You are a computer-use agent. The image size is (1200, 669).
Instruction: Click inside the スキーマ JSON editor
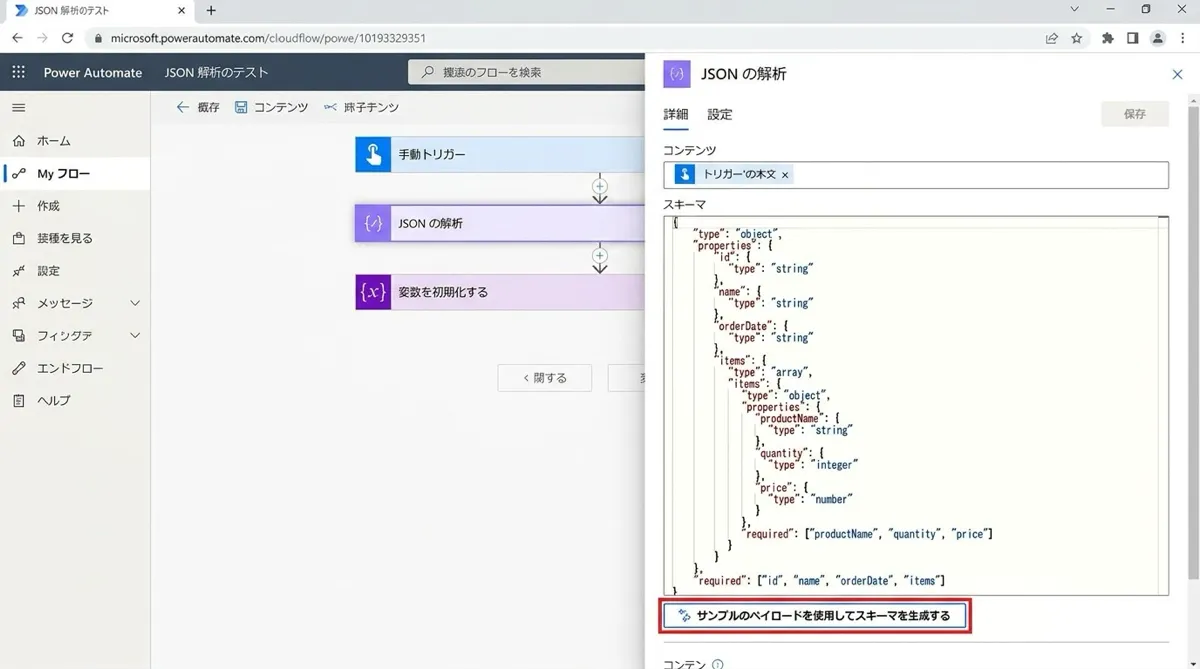tap(916, 405)
